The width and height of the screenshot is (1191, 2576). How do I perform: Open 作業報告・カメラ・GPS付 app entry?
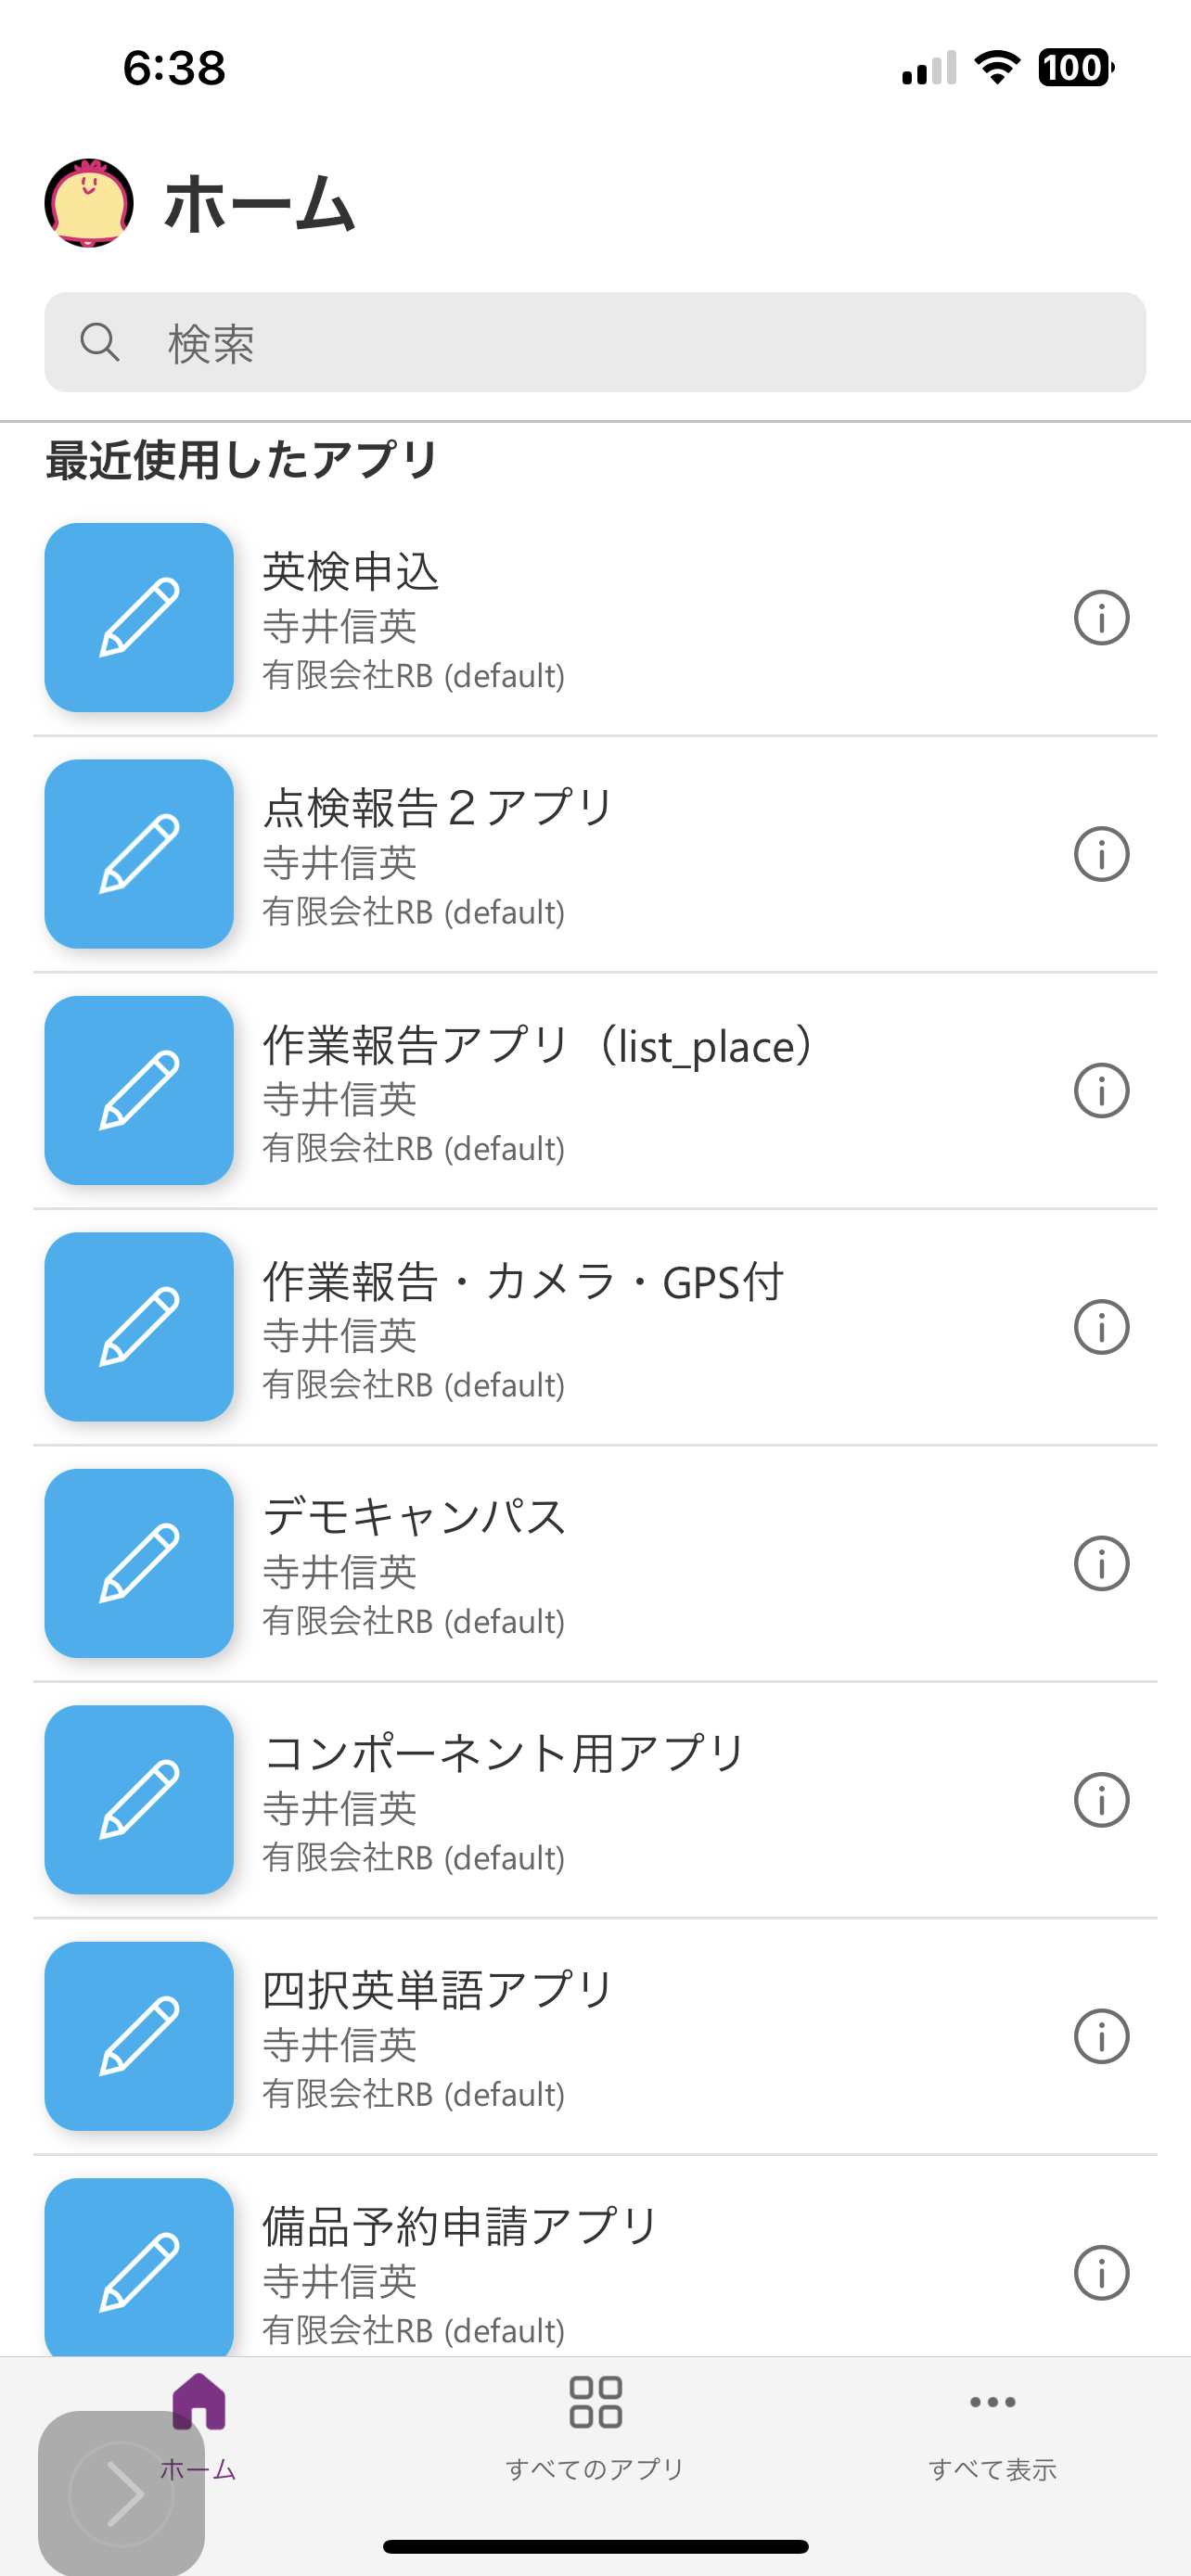click(600, 1327)
